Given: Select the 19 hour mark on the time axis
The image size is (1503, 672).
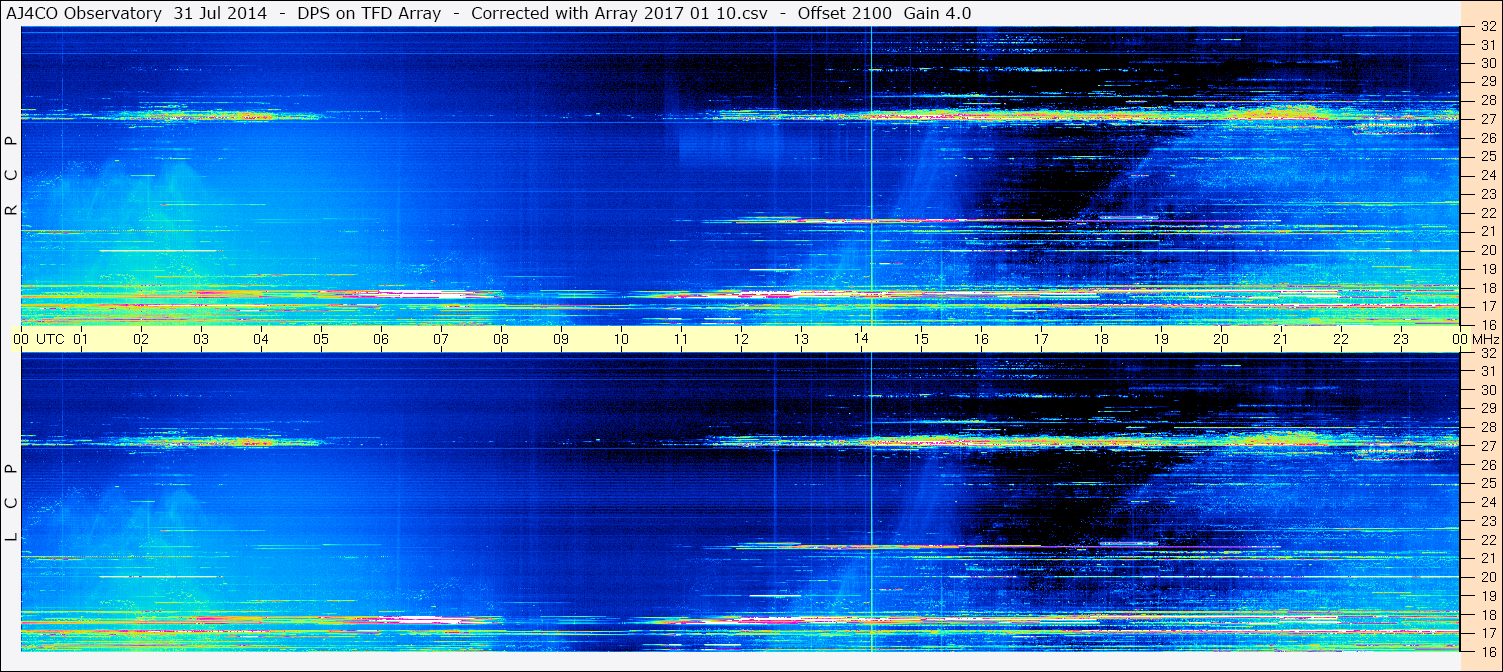Looking at the screenshot, I should coord(1161,339).
